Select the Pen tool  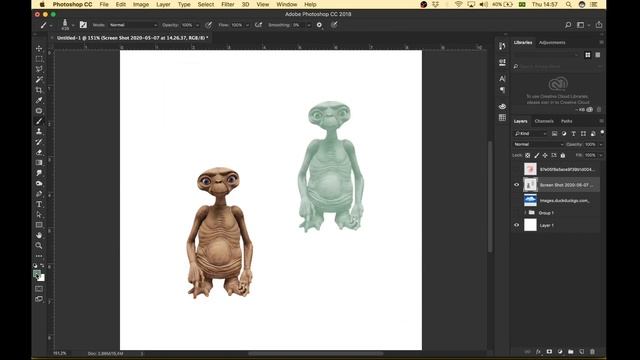[x=39, y=194]
